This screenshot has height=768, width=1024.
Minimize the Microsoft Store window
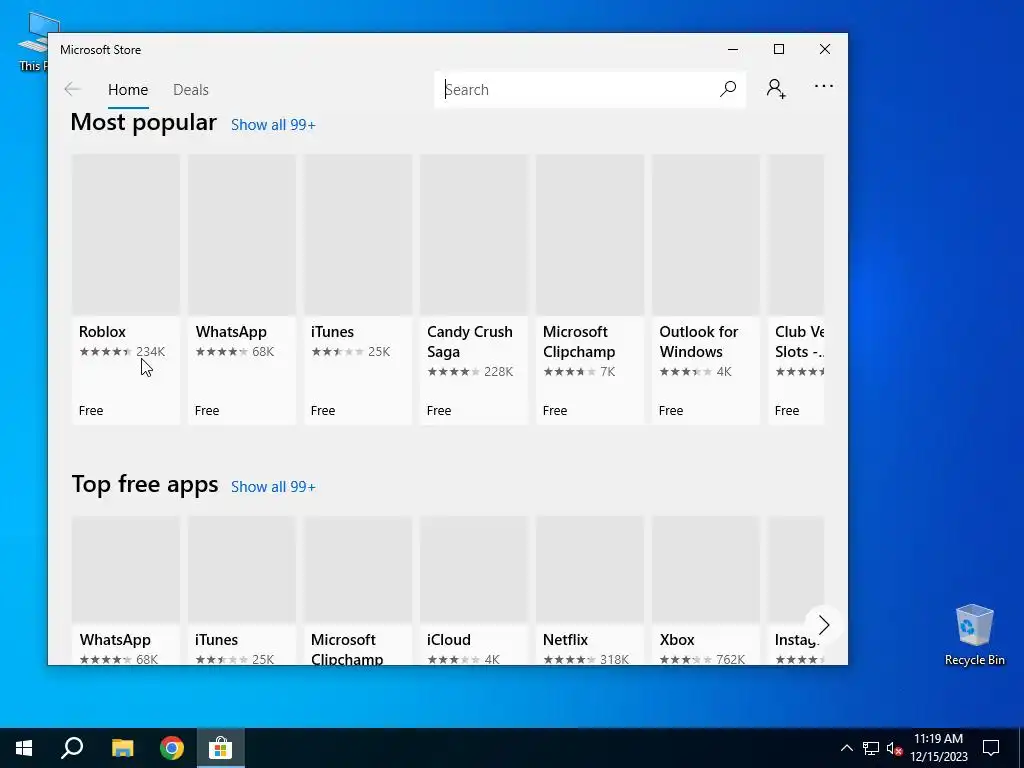(x=733, y=50)
